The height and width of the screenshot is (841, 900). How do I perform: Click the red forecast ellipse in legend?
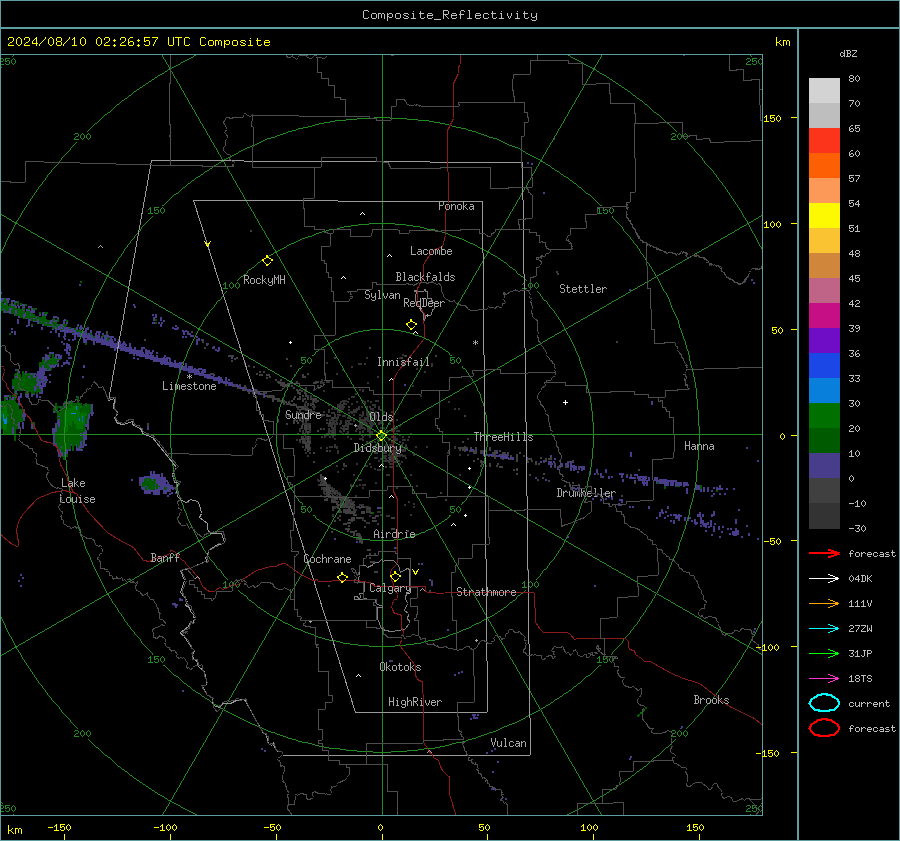click(x=824, y=728)
